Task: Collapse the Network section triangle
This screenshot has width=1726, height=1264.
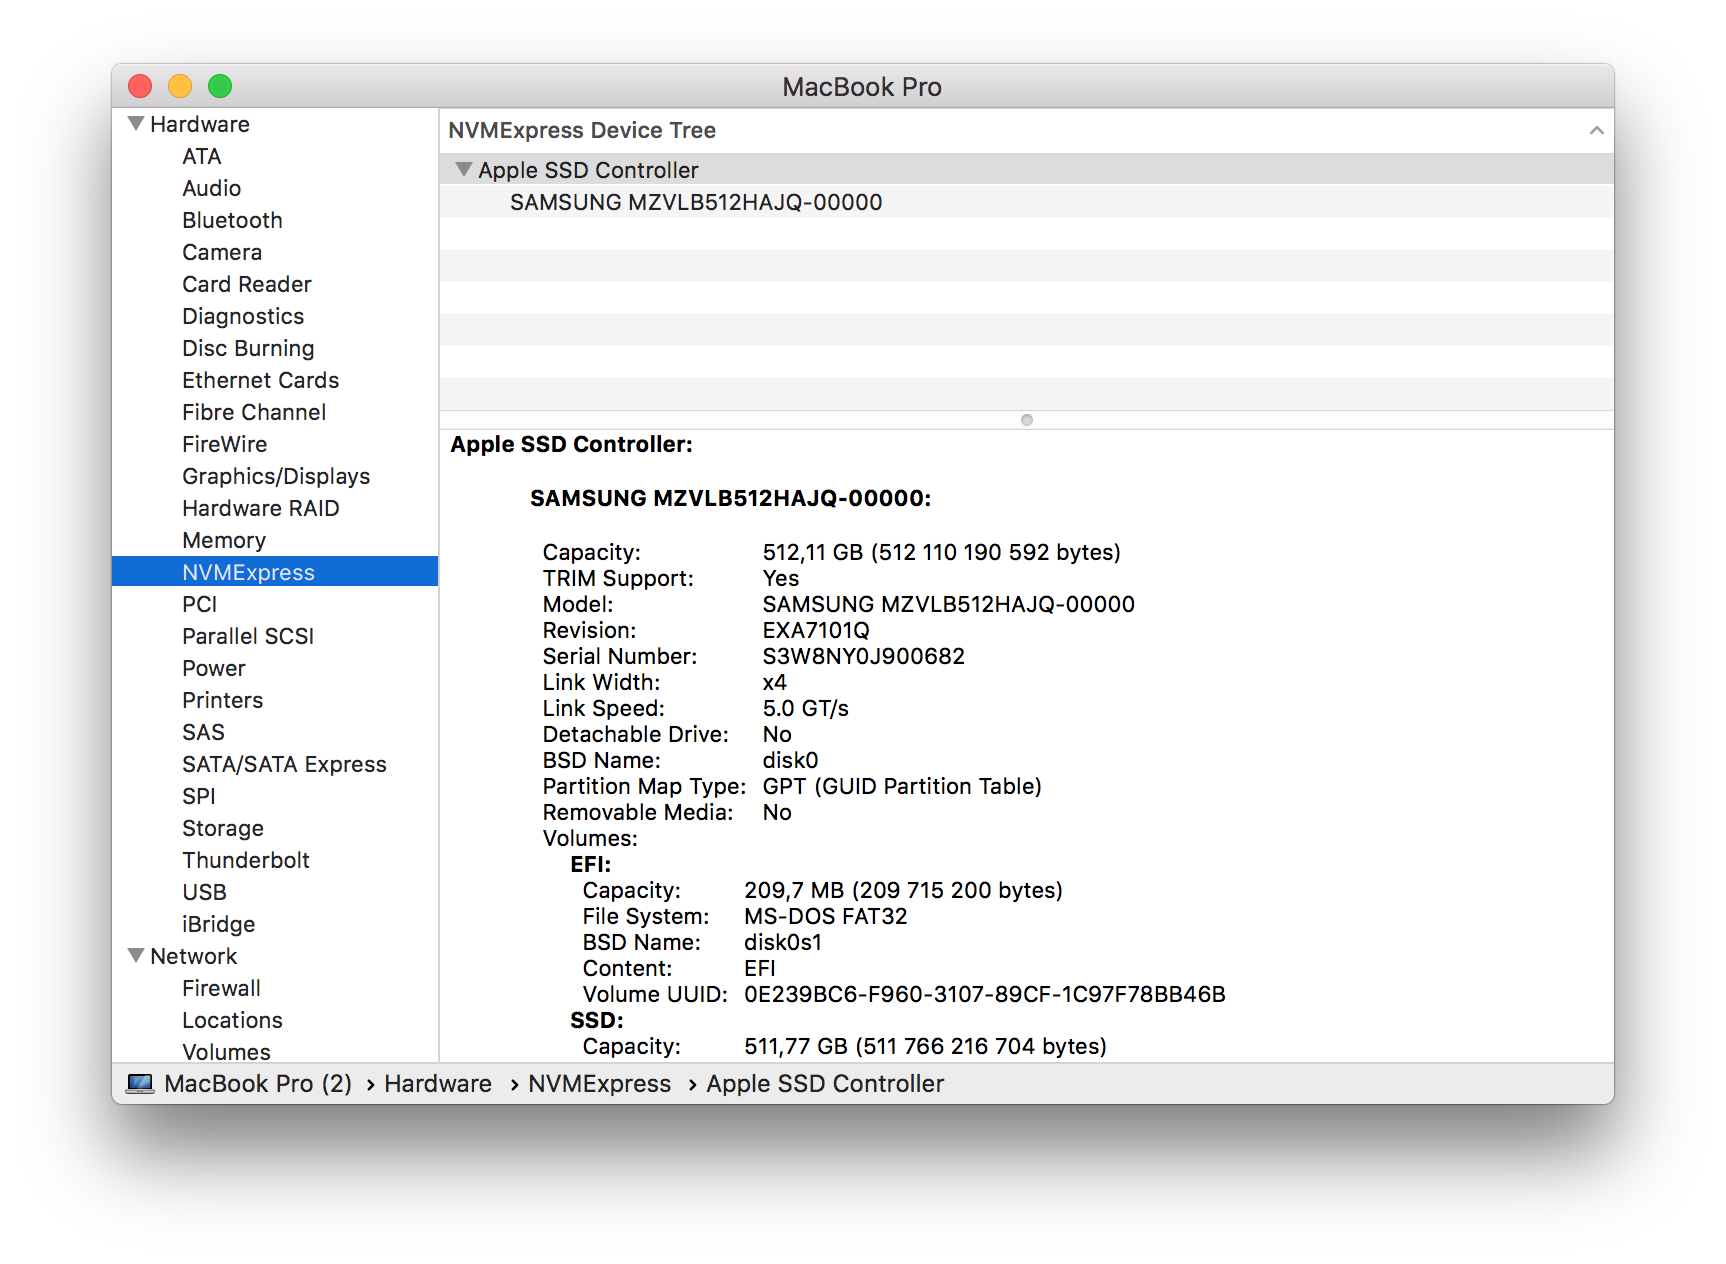Action: (x=136, y=956)
